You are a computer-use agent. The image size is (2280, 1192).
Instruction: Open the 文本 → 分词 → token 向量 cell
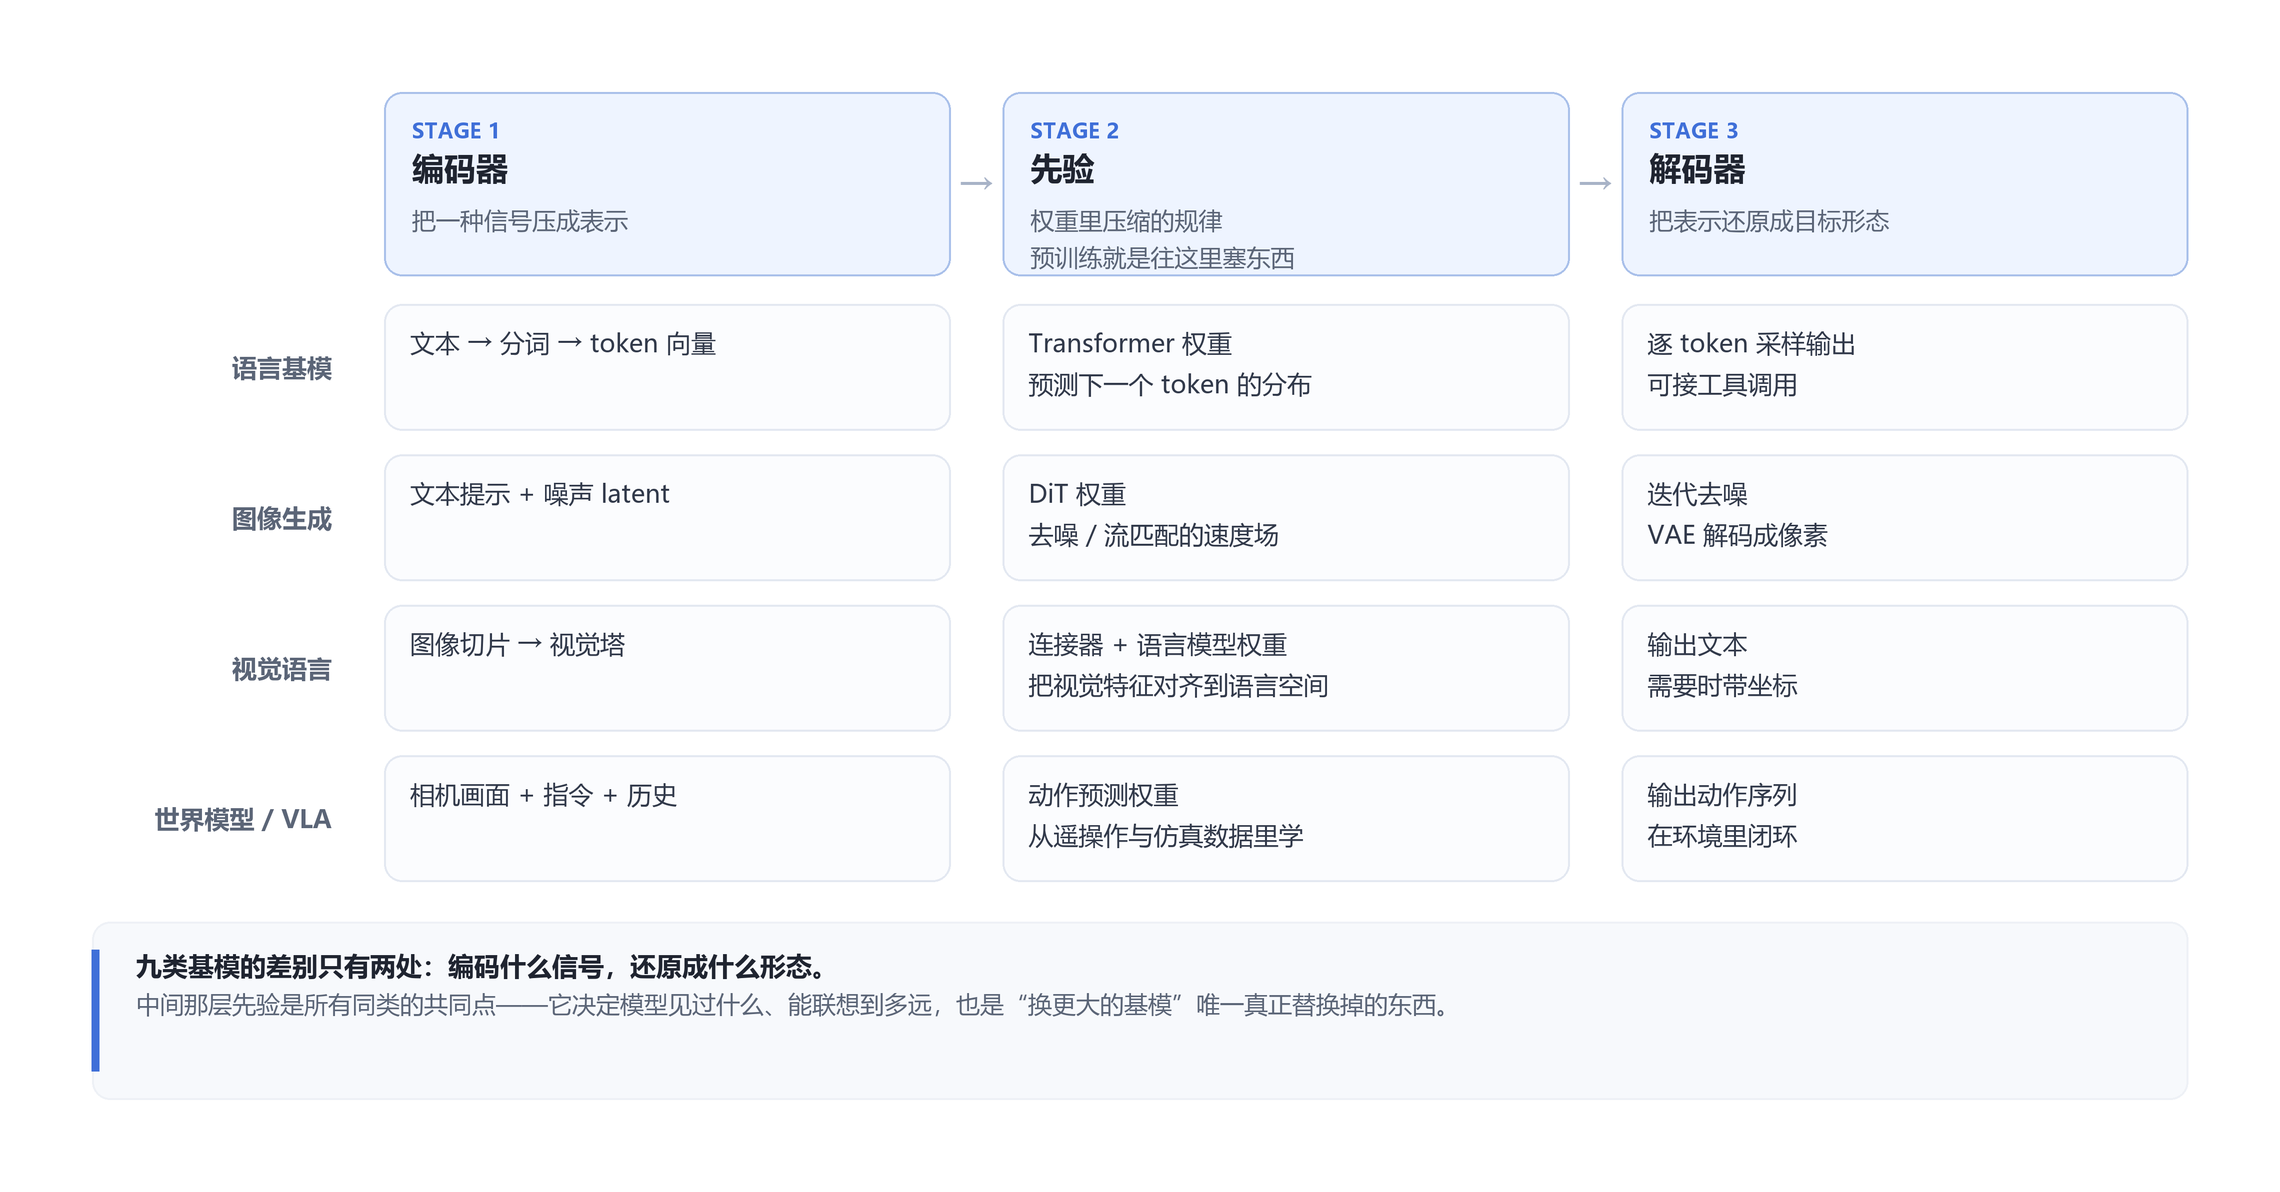pyautogui.click(x=667, y=367)
